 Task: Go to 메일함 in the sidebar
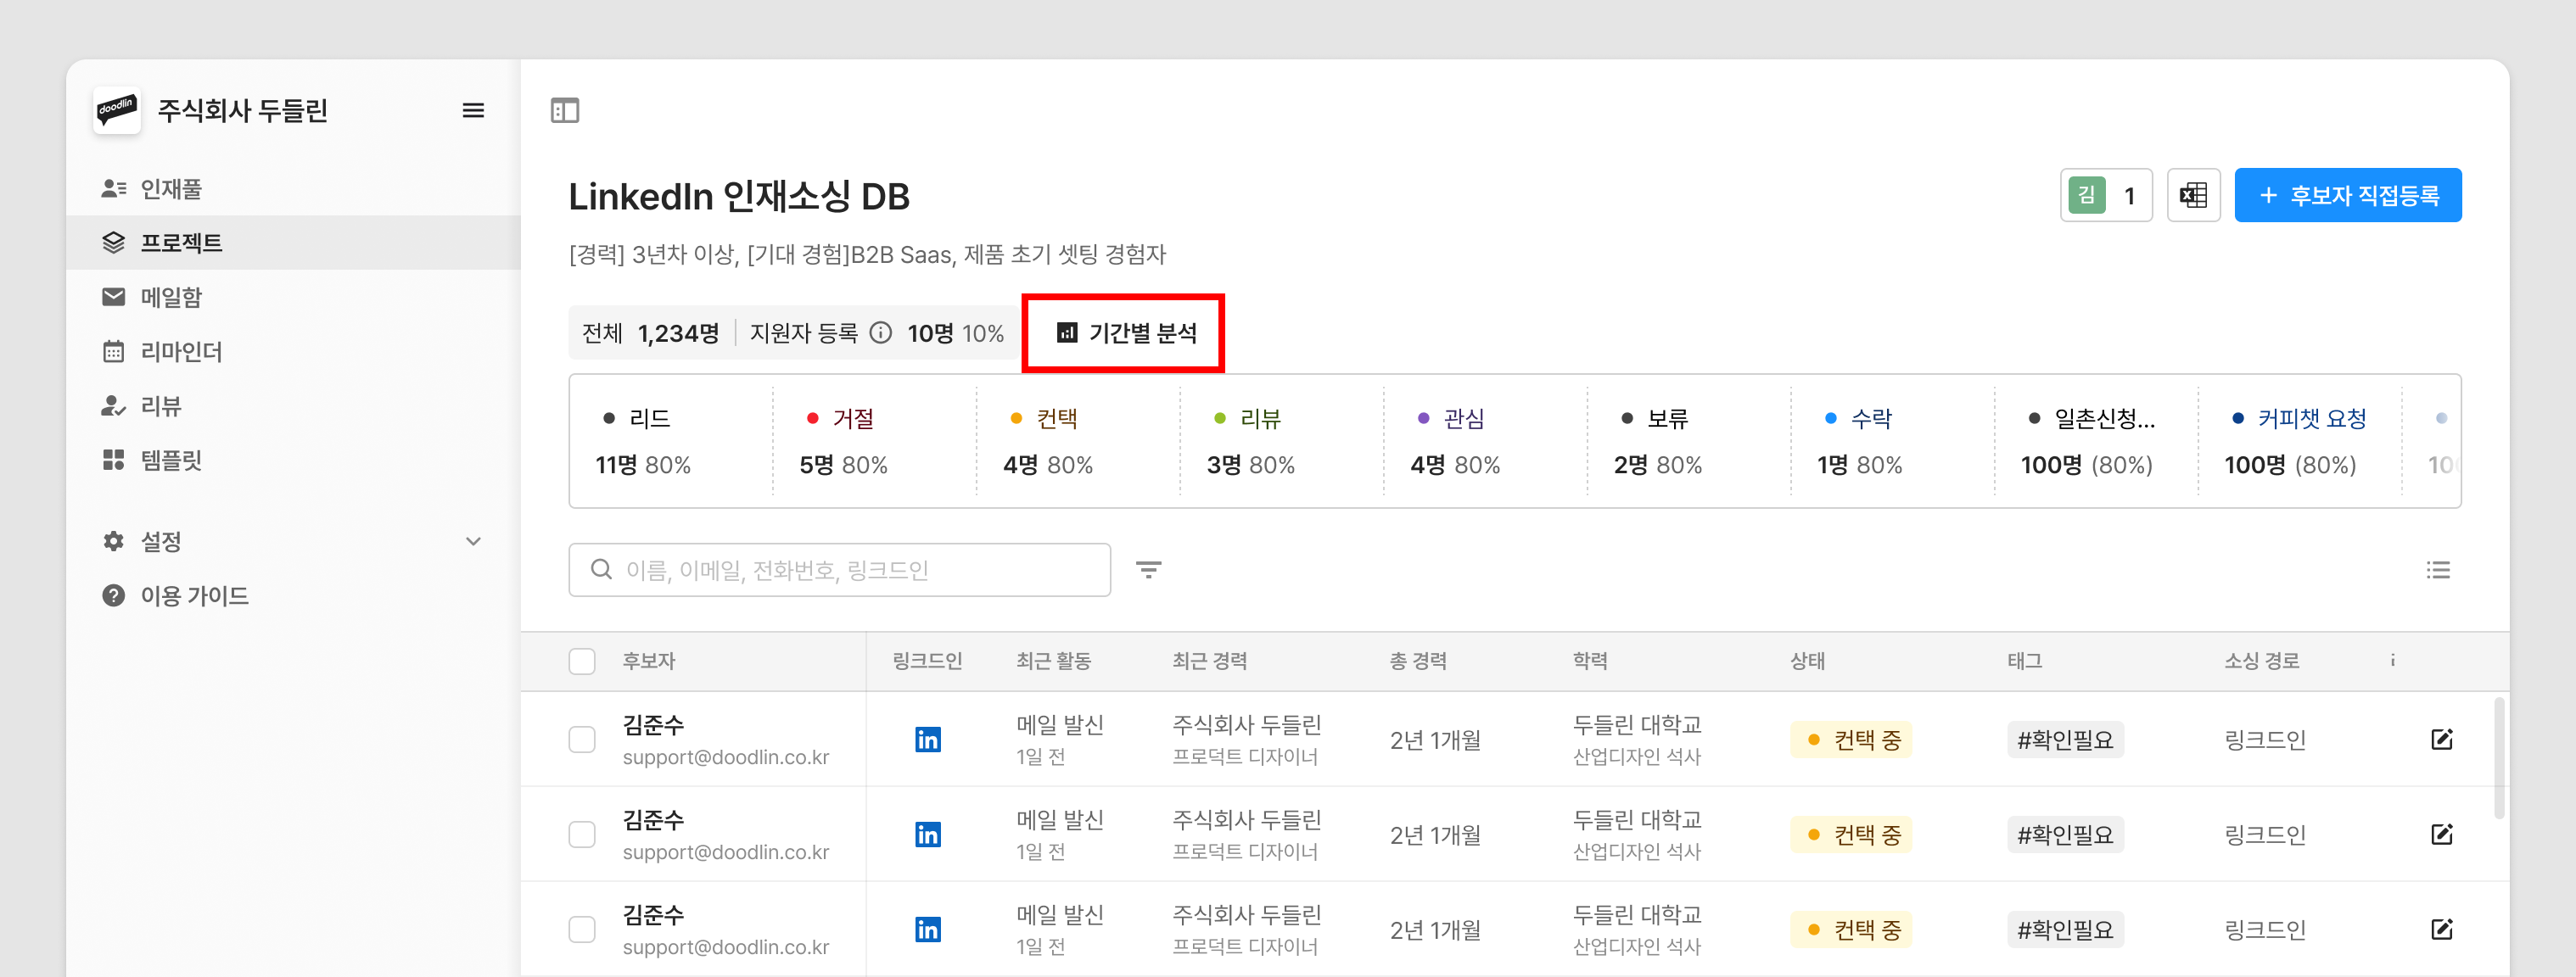[294, 297]
